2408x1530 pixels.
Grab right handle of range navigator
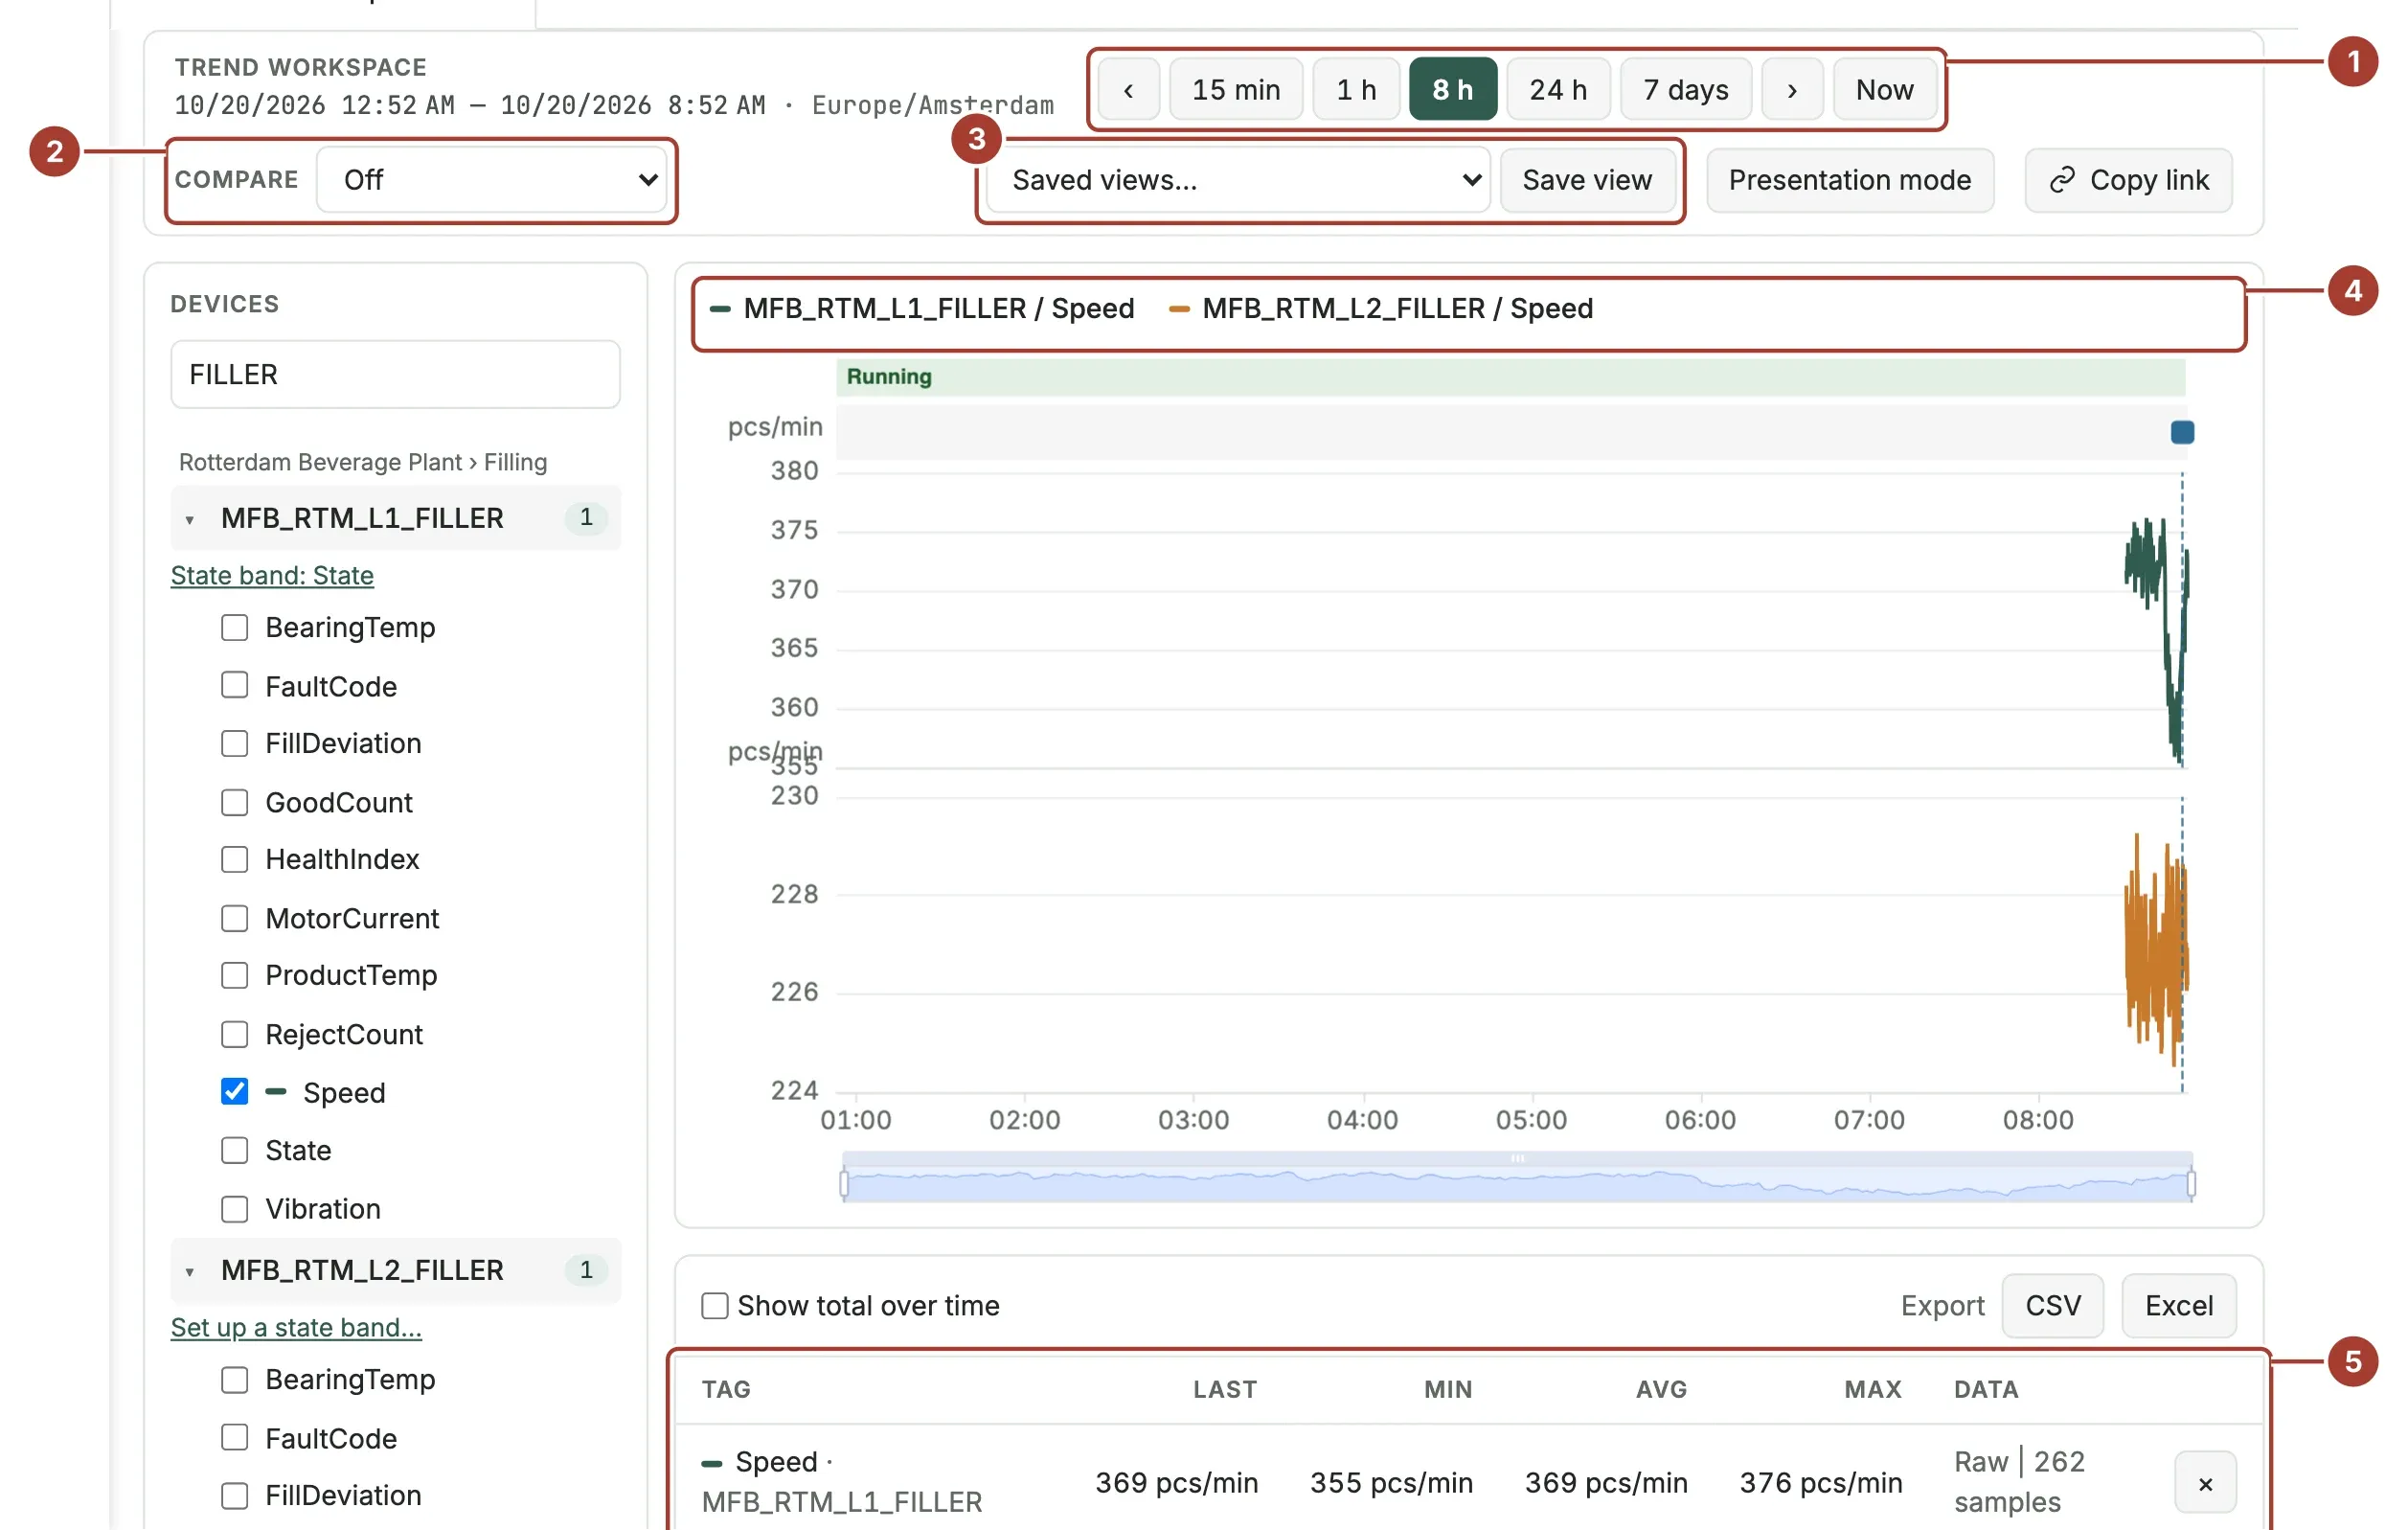[2191, 1184]
